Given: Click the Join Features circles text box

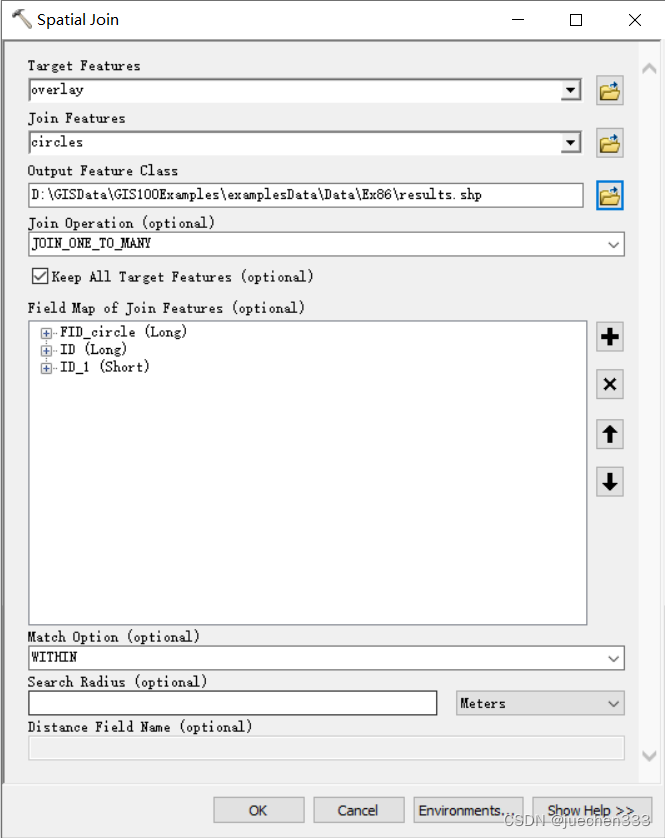Looking at the screenshot, I should point(295,142).
